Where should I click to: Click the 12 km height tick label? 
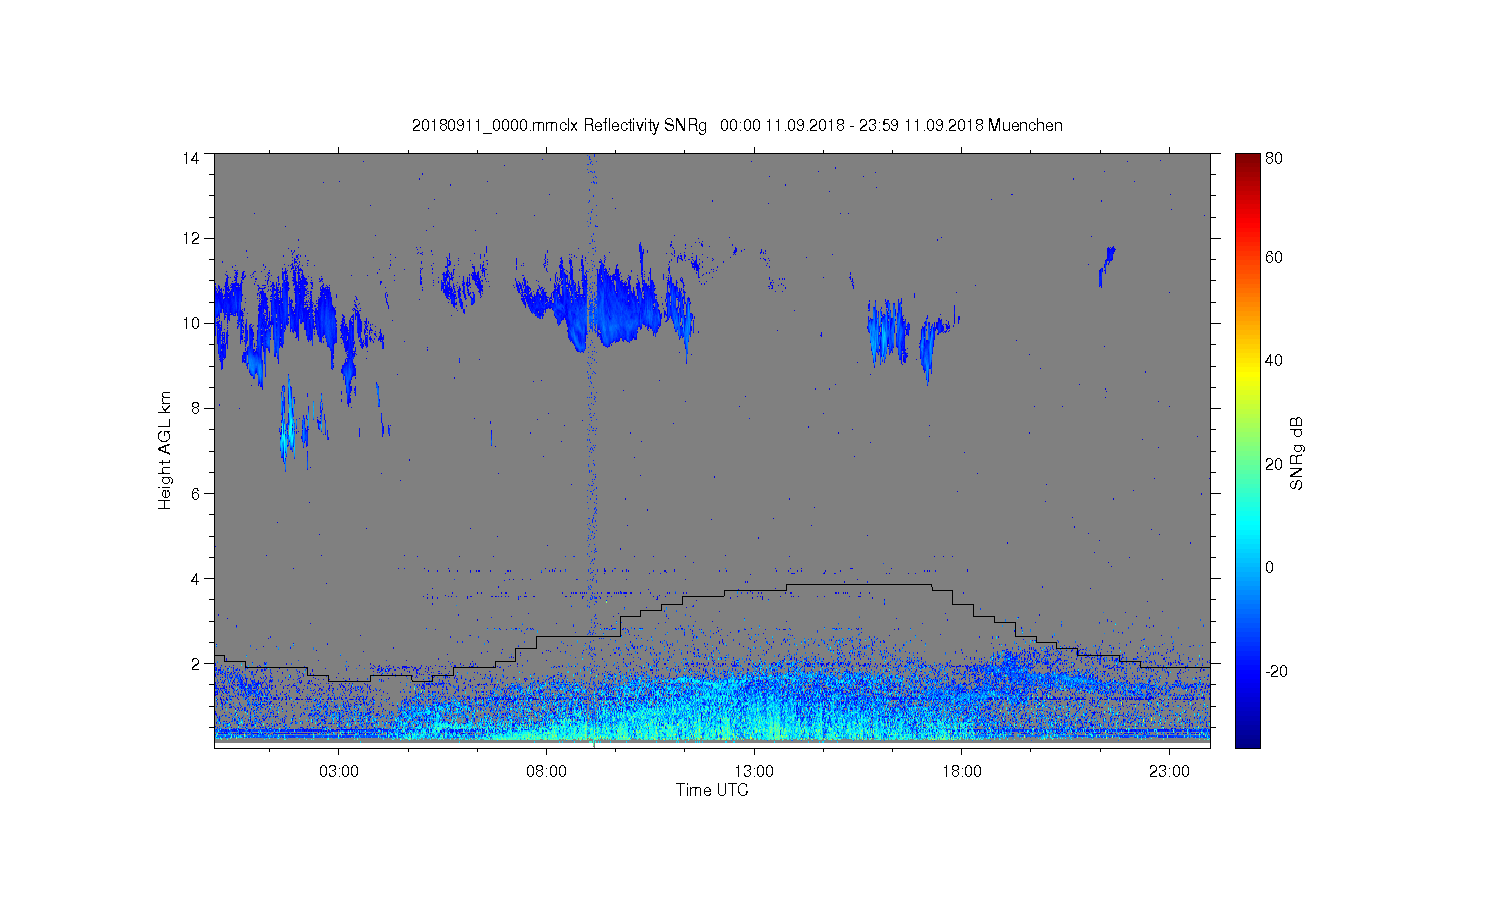(x=192, y=238)
